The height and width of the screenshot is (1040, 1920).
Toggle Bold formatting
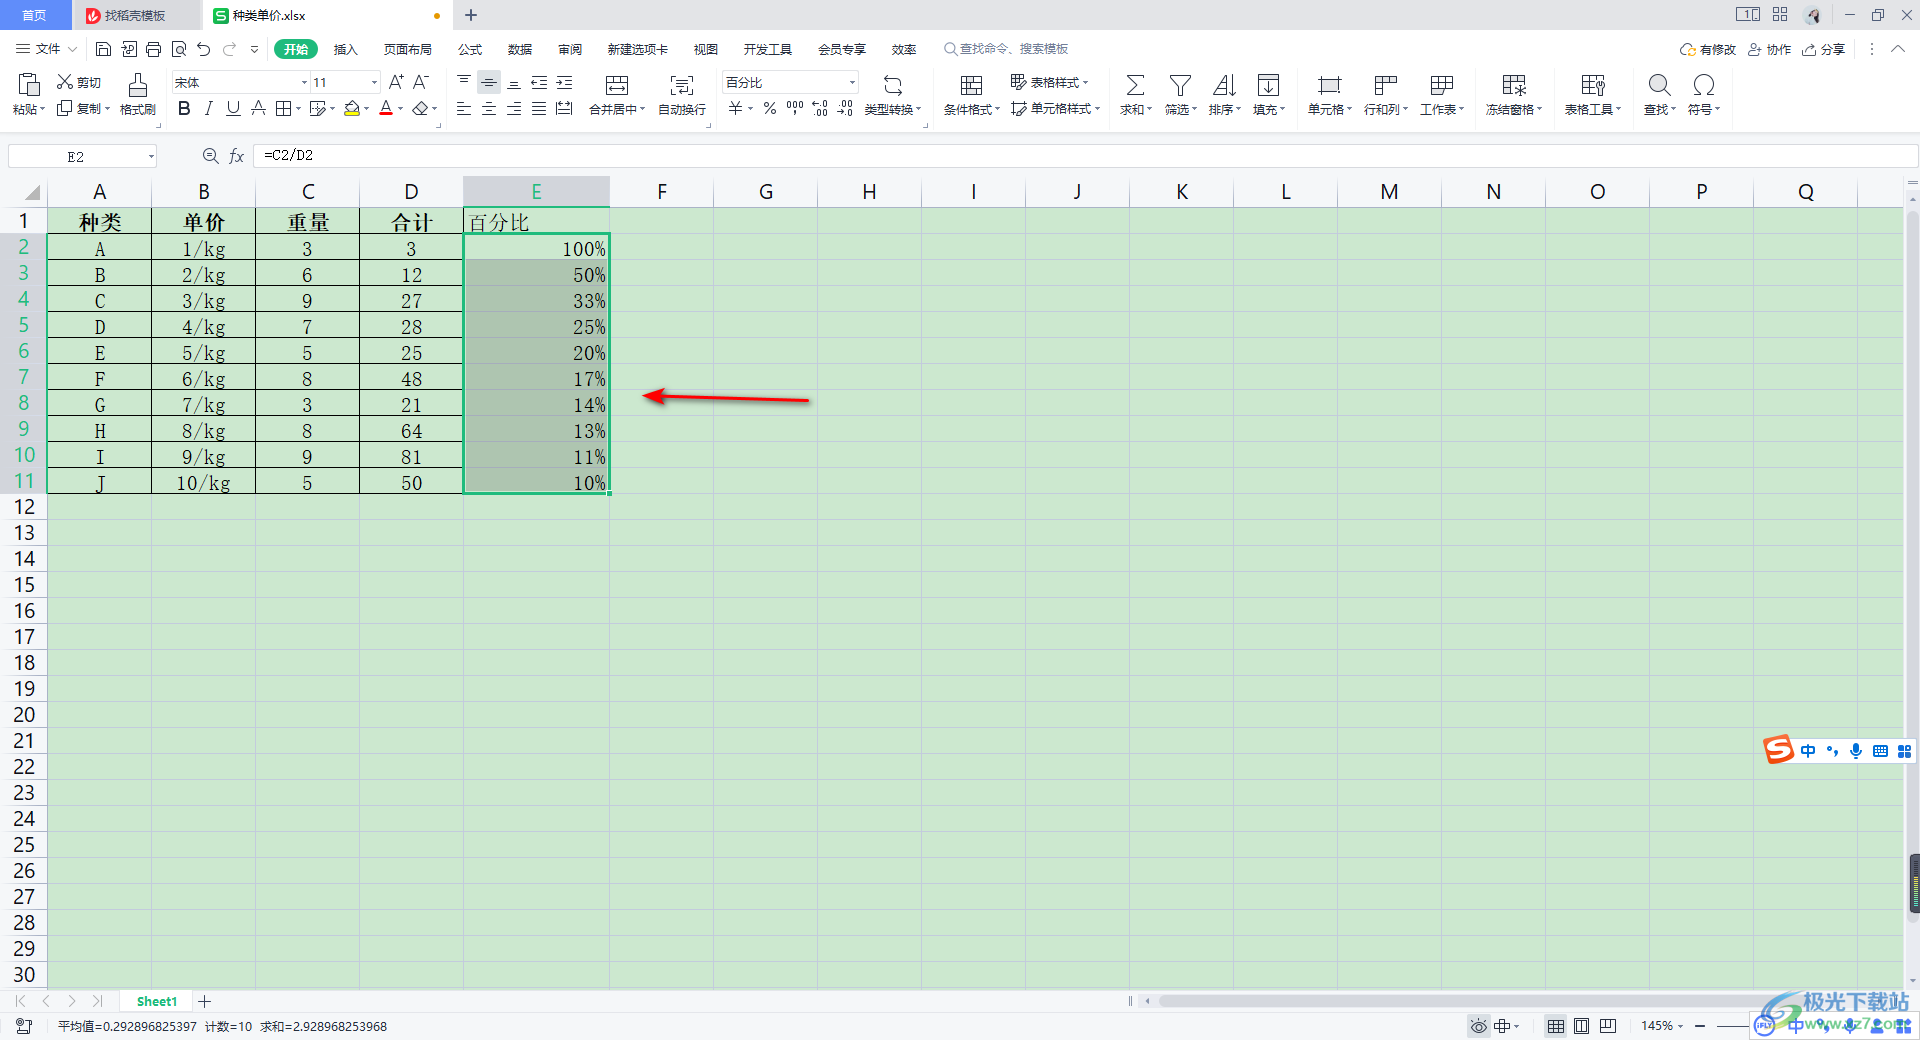[184, 108]
